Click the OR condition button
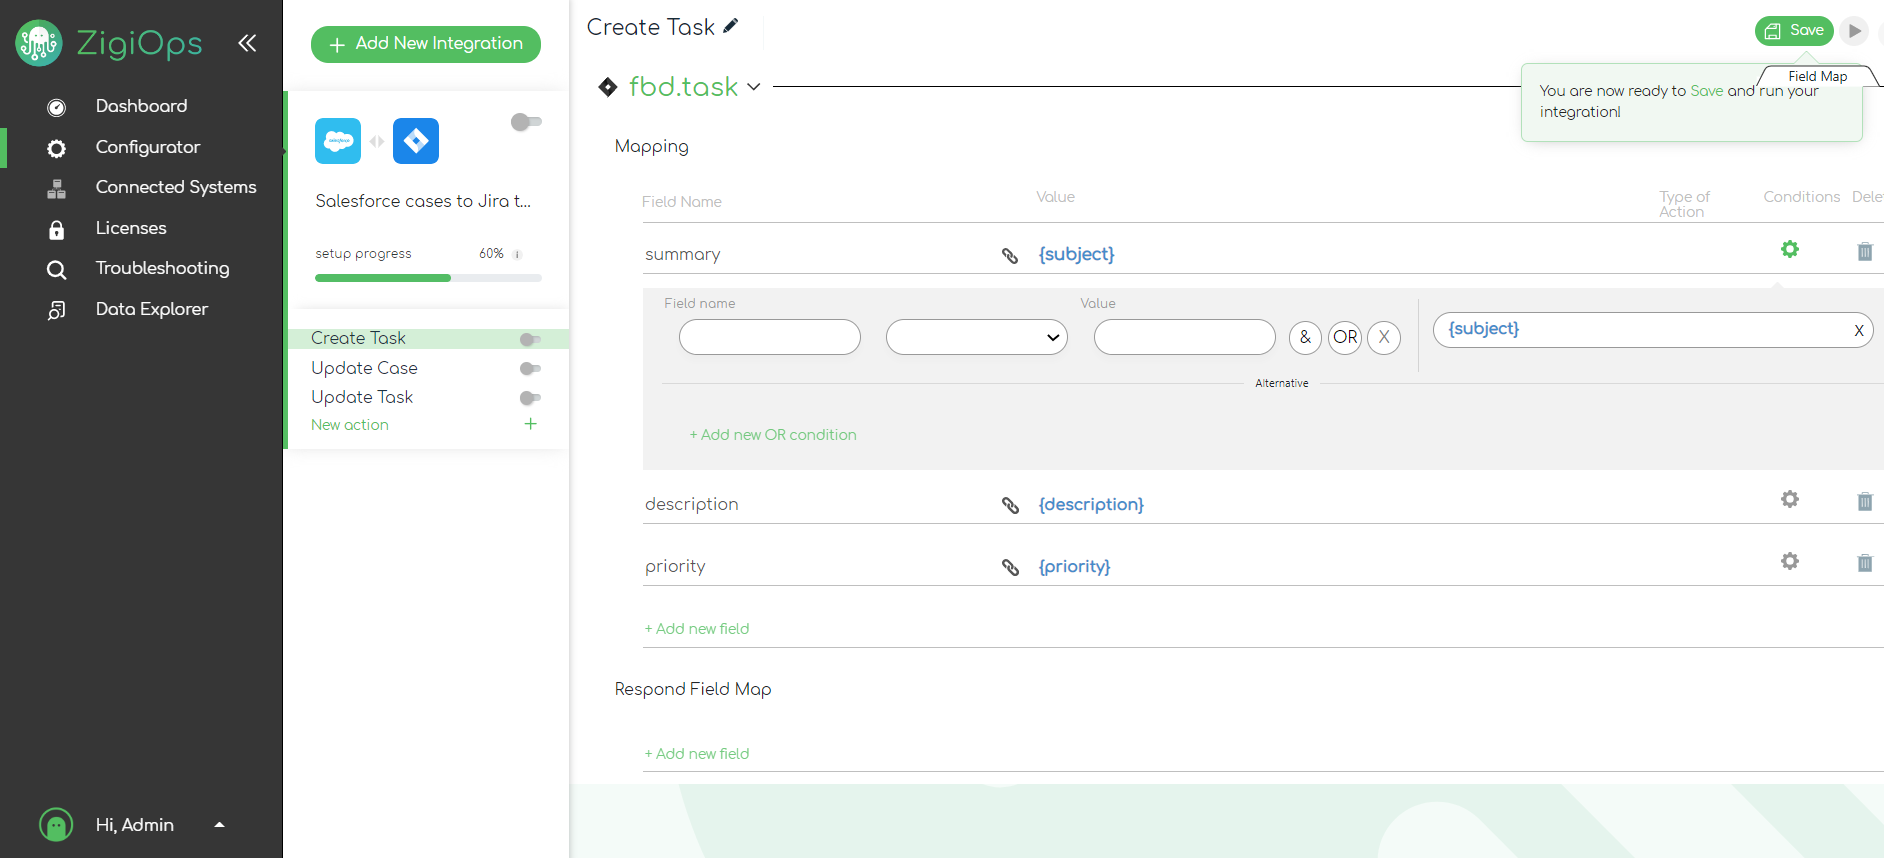Image resolution: width=1884 pixels, height=858 pixels. 1345,337
